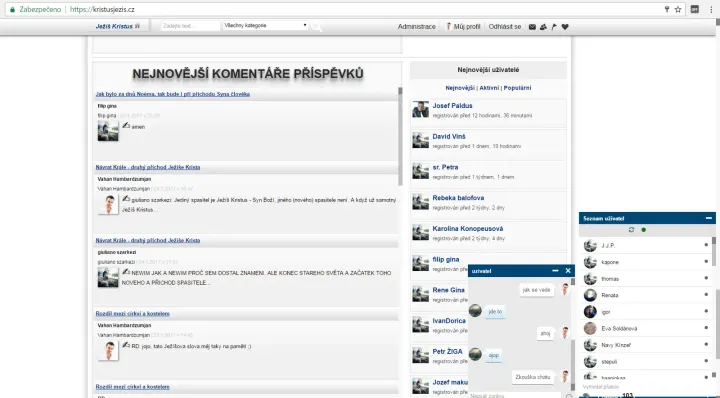Click edit pencil icon on NEWIM JAK comment
This screenshot has width=720, height=398.
pyautogui.click(x=126, y=272)
